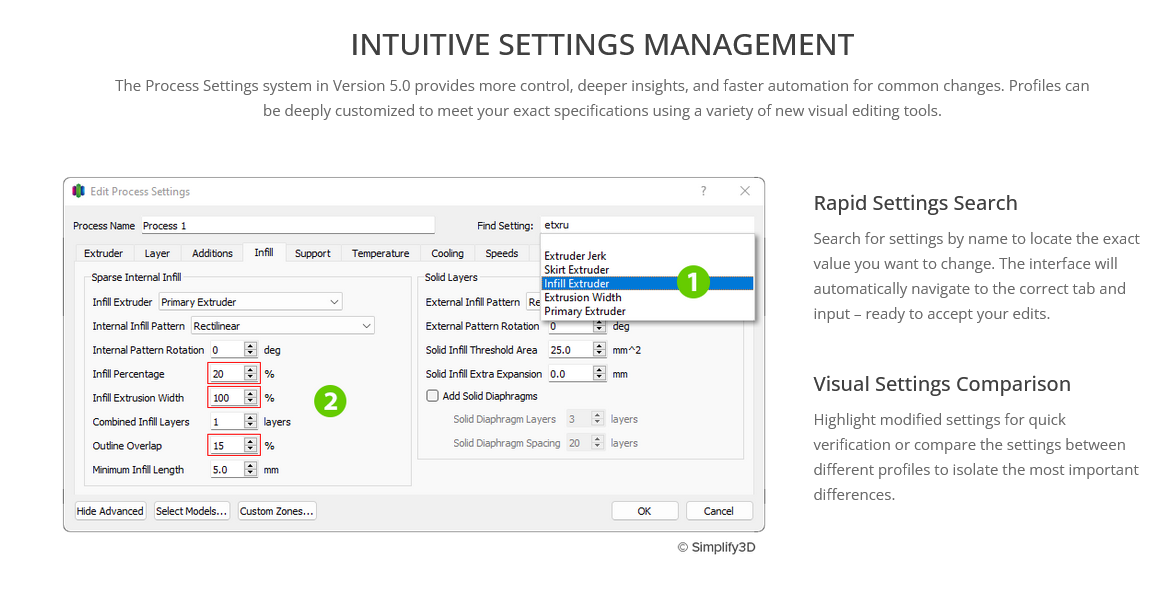Click the Simplify3D app icon in title bar
Viewport: 1172px width, 592px height.
tap(79, 191)
